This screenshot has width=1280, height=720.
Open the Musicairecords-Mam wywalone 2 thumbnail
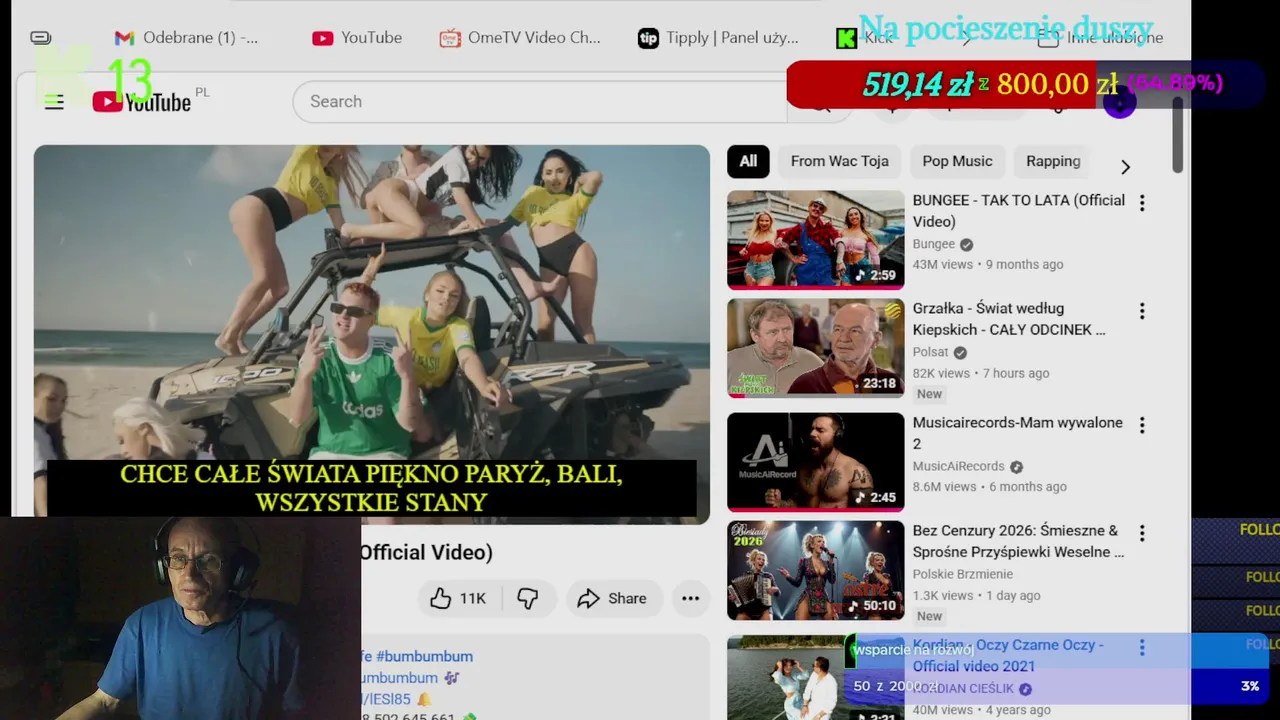click(815, 462)
